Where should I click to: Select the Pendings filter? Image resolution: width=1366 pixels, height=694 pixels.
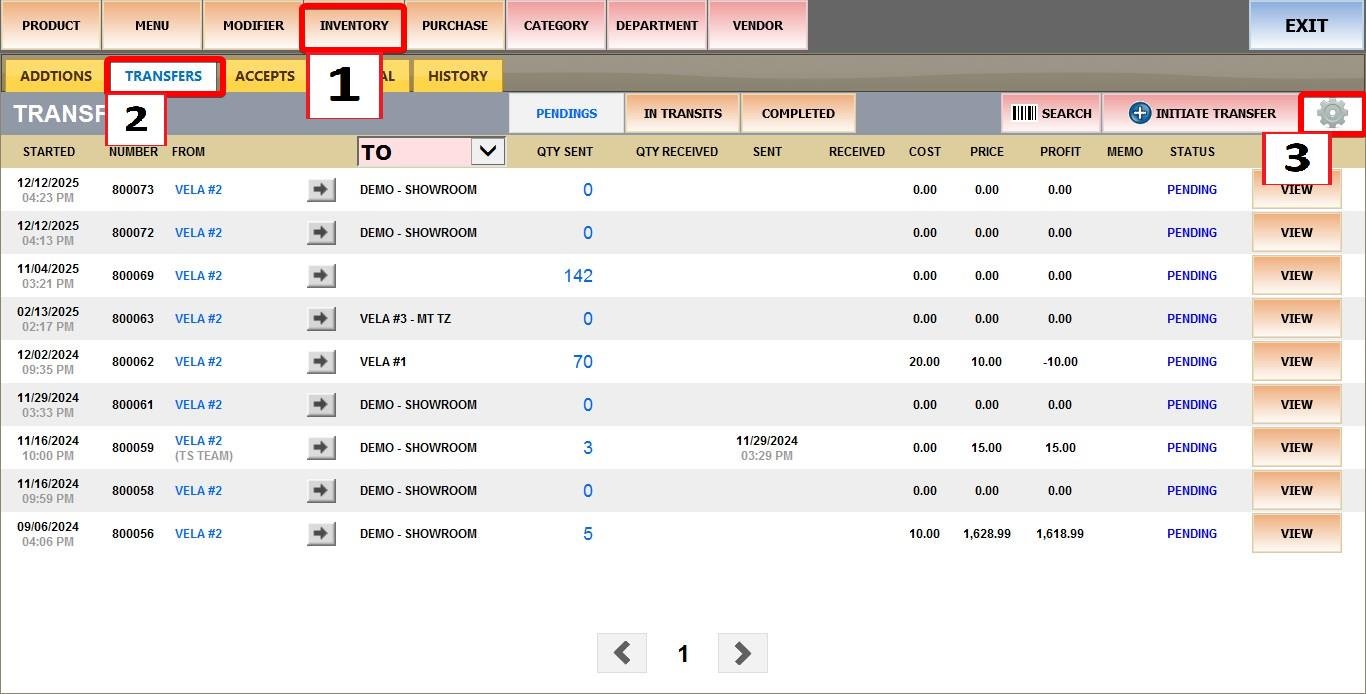pyautogui.click(x=566, y=114)
